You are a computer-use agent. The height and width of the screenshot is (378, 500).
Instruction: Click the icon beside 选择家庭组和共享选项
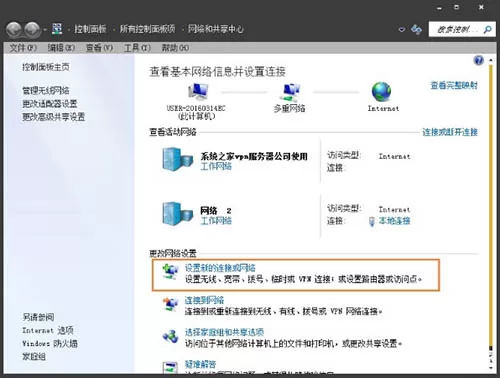[x=170, y=337]
